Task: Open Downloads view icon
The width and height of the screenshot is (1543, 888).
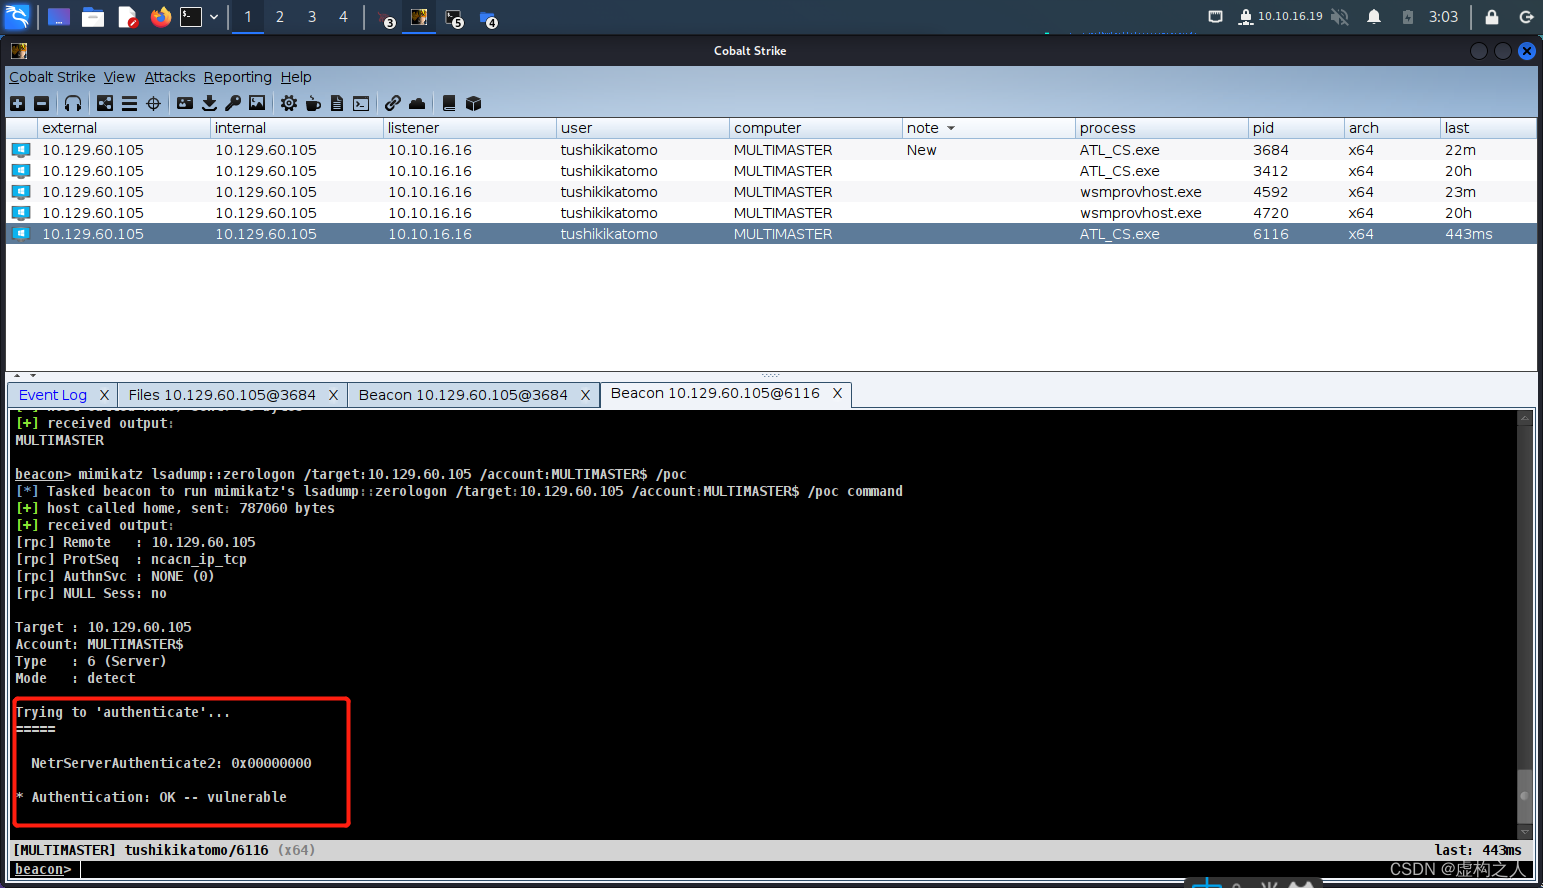Action: click(209, 103)
